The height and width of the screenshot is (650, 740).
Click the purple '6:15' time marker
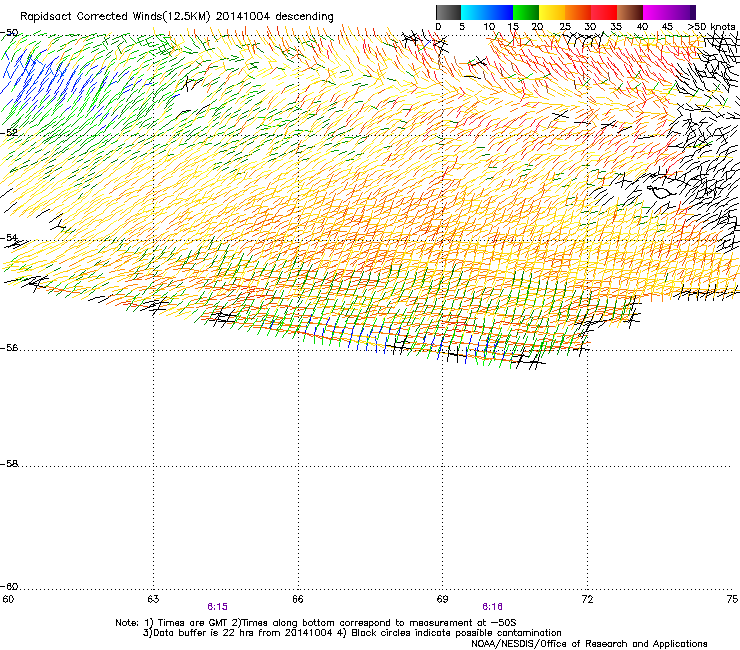[218, 607]
